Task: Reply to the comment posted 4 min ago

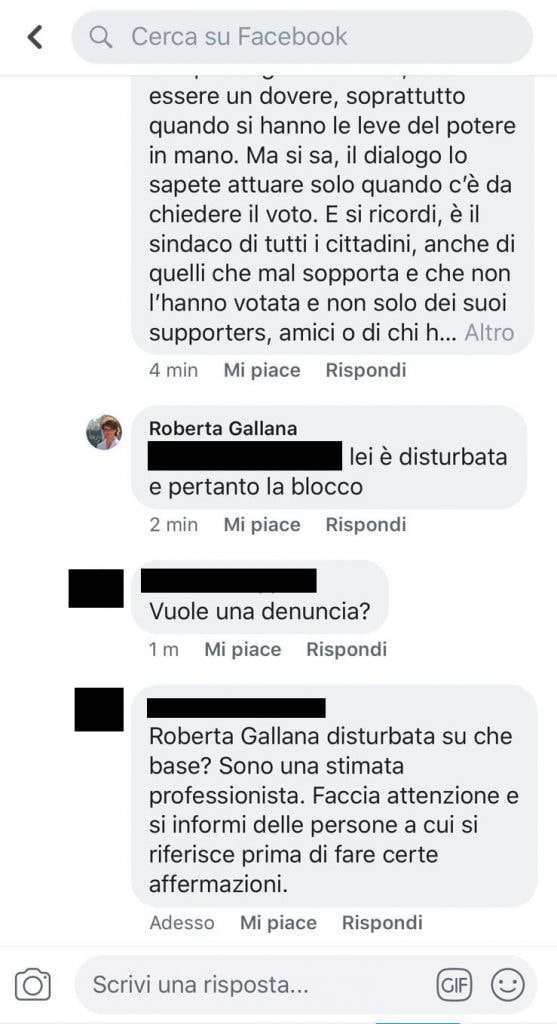Action: click(x=366, y=370)
